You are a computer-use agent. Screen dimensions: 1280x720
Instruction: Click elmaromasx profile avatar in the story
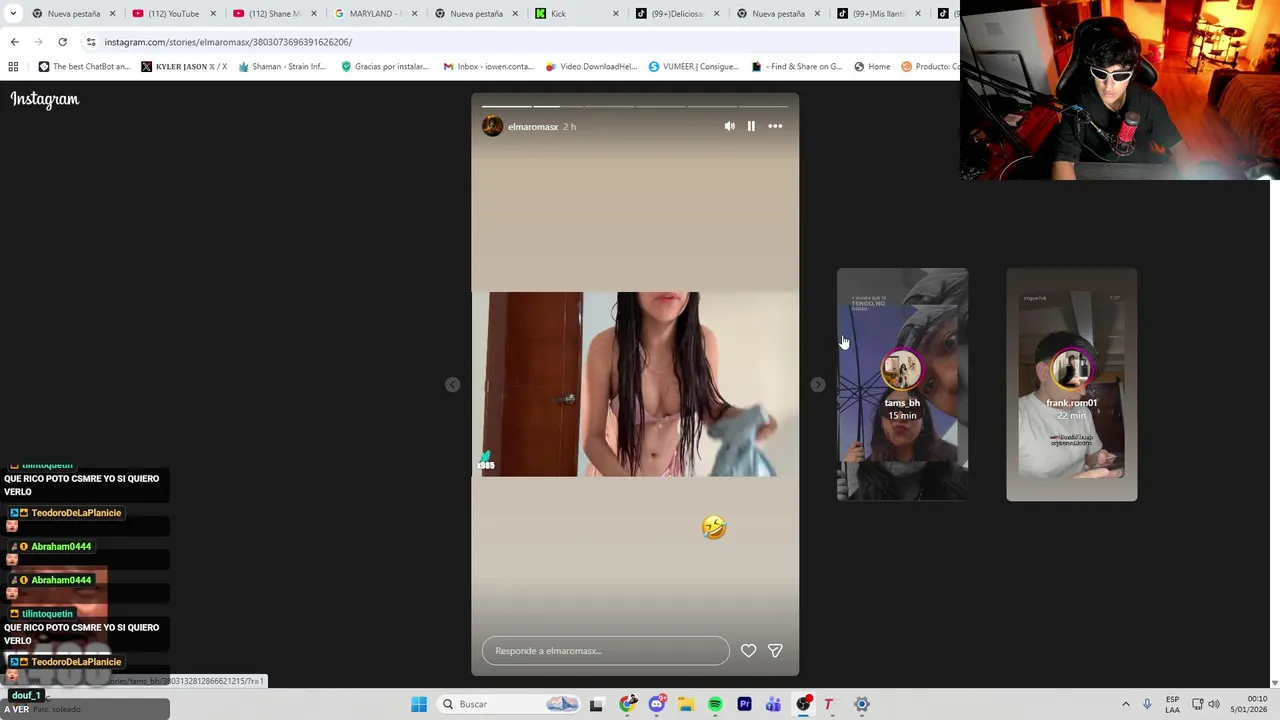coord(492,126)
